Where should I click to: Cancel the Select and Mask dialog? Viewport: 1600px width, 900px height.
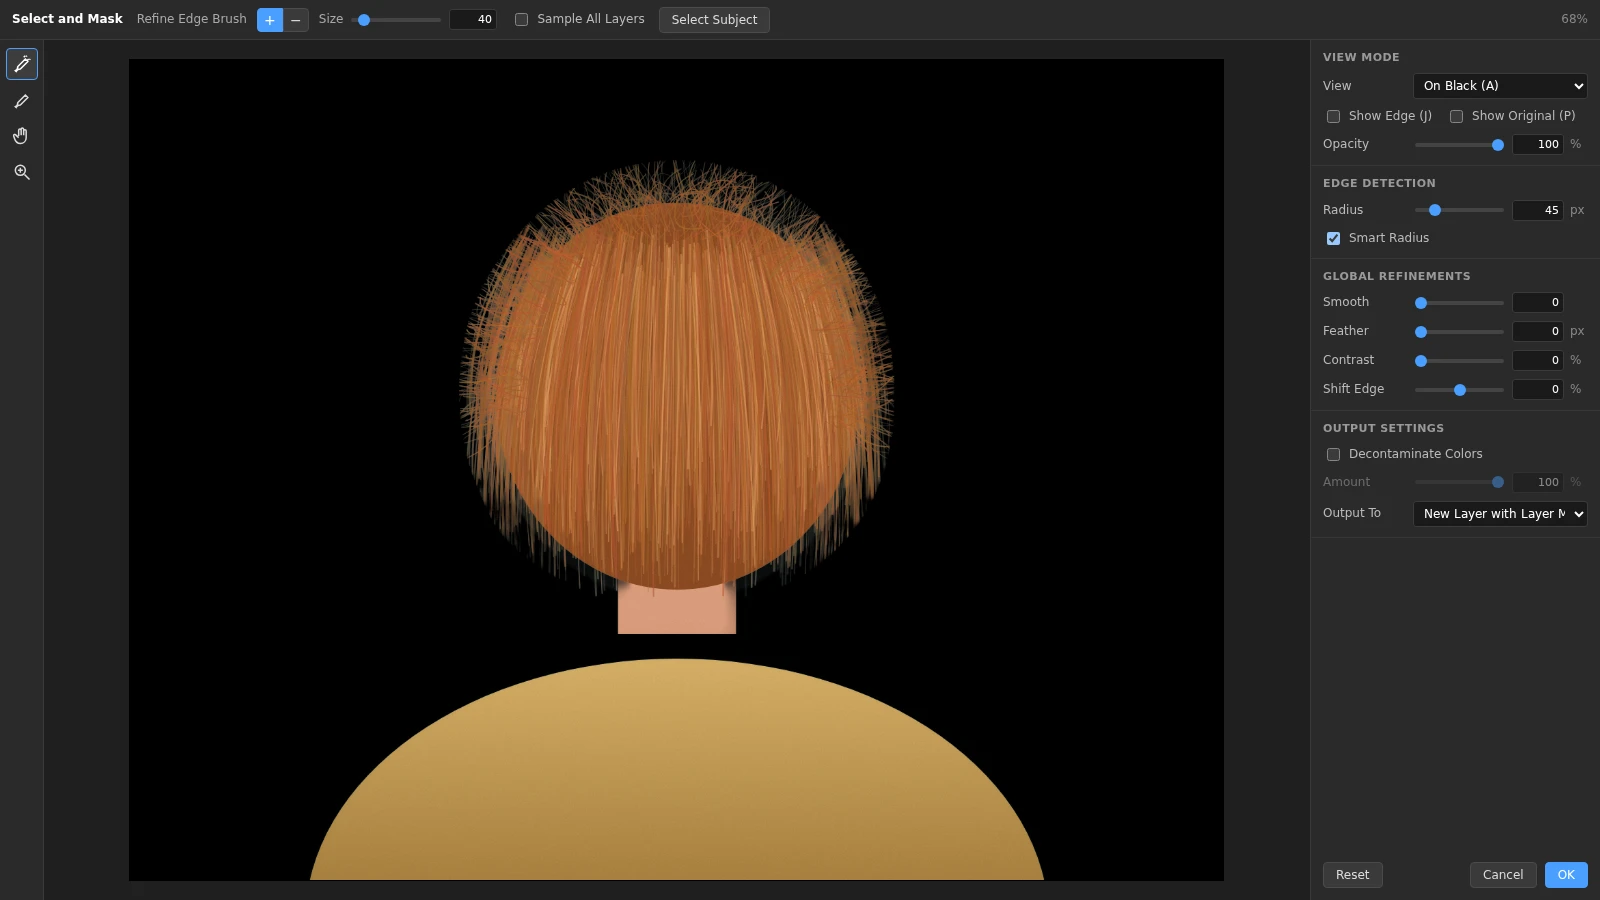[x=1503, y=875]
